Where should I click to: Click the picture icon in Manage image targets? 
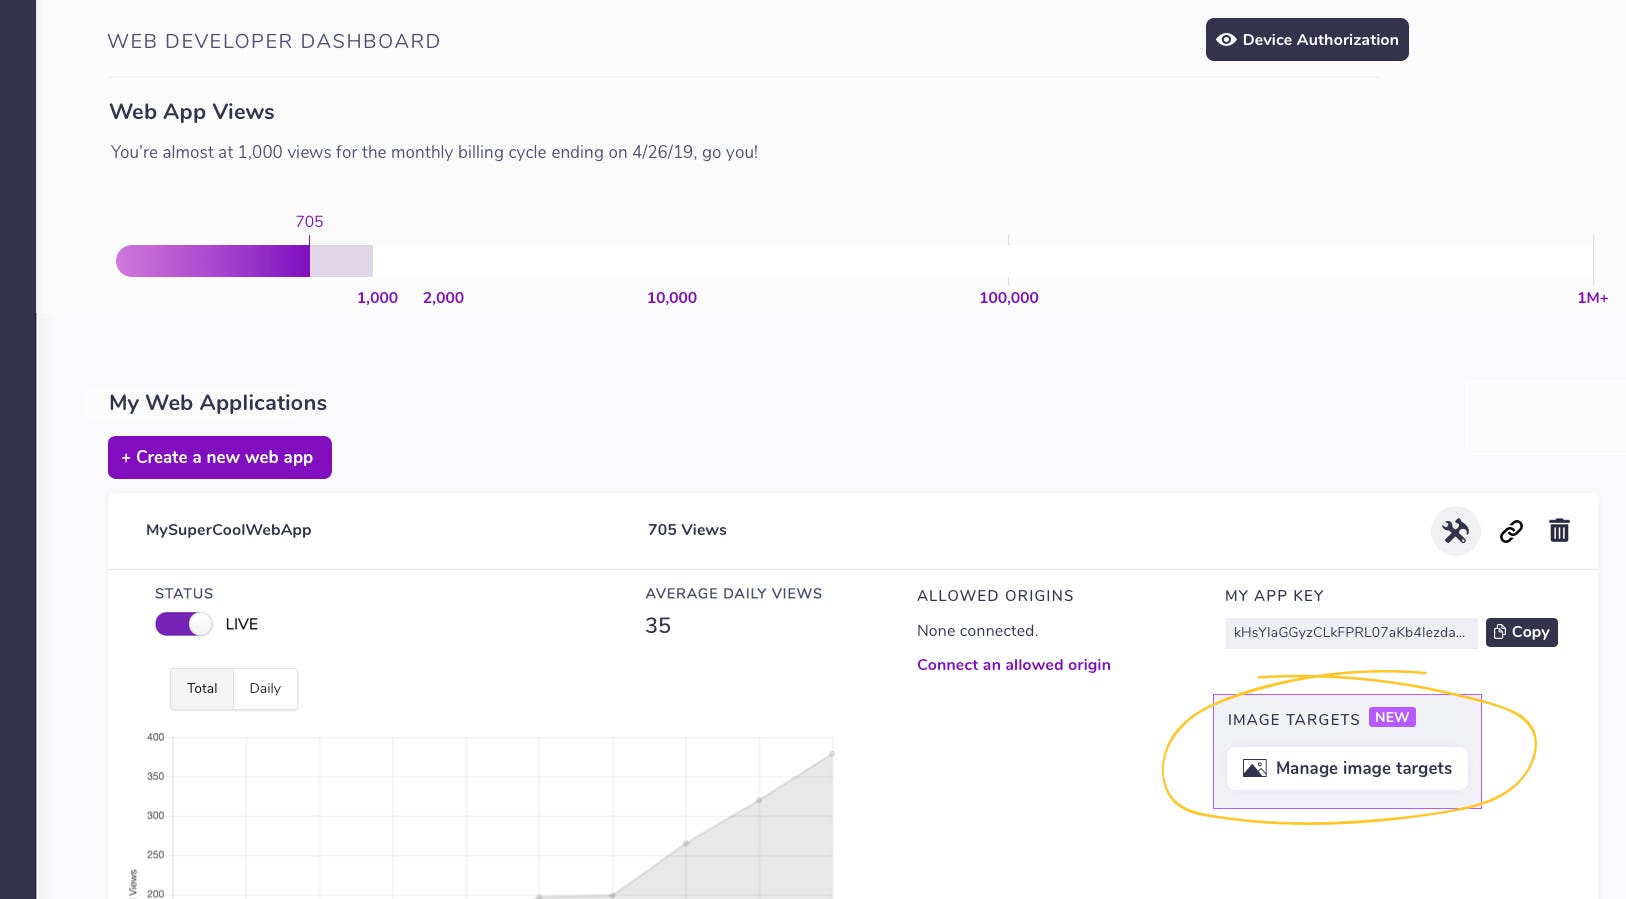pyautogui.click(x=1254, y=768)
